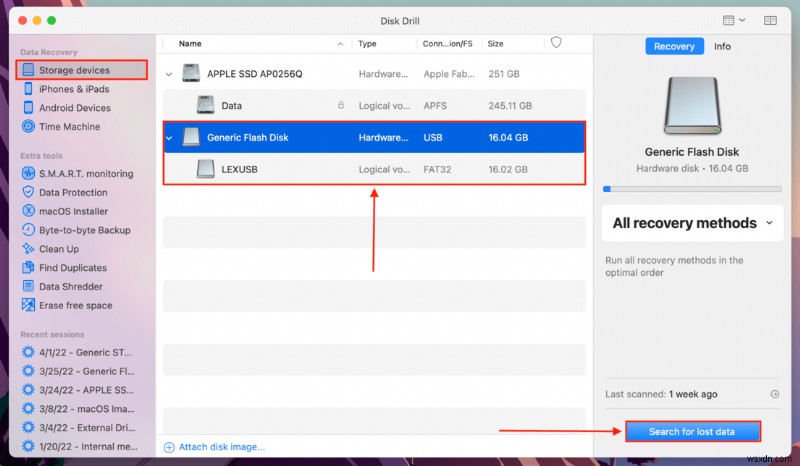Click the last scanned details arrow icon

(774, 394)
